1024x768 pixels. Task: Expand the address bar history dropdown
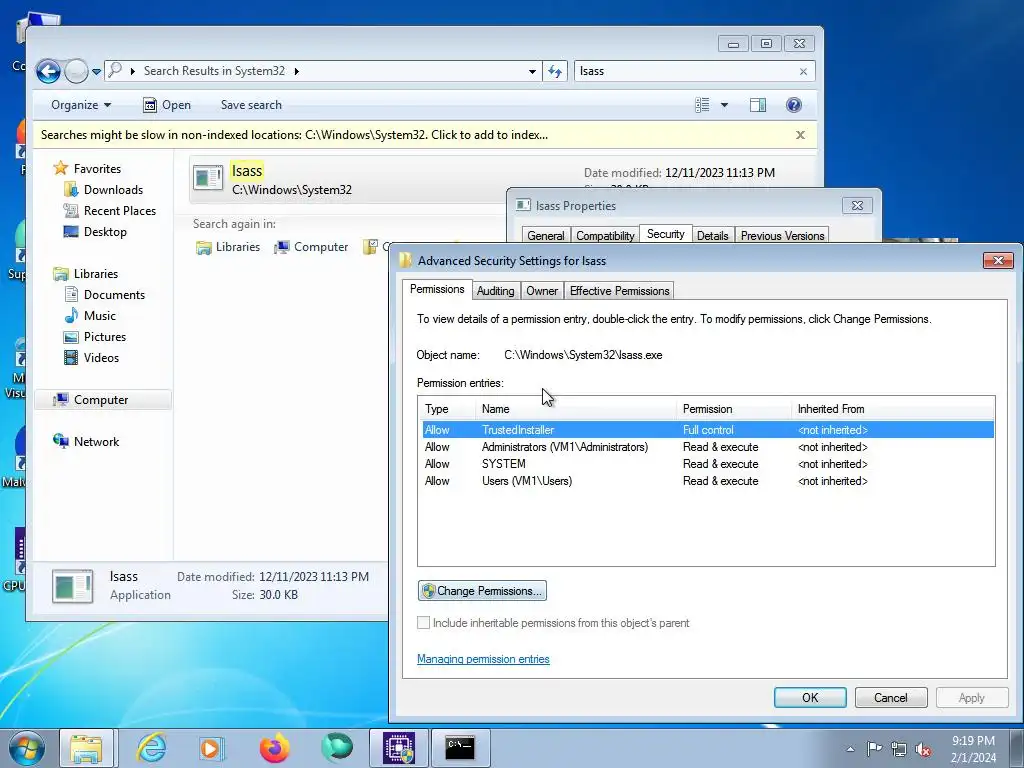pyautogui.click(x=532, y=72)
